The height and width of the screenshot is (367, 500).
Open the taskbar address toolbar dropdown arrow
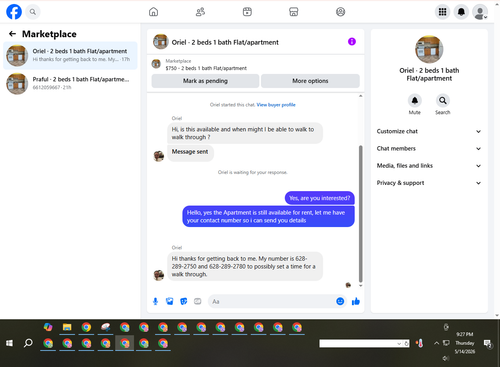pyautogui.click(x=399, y=344)
